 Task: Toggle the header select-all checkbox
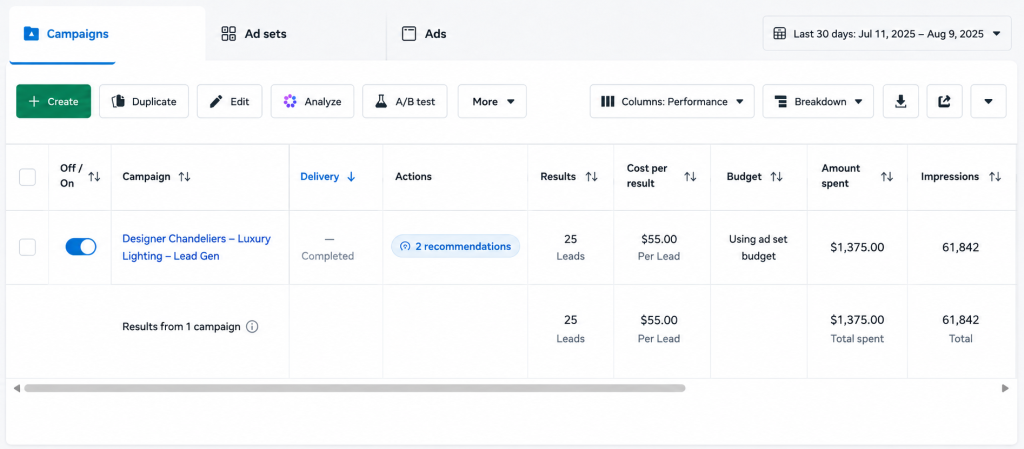coord(27,177)
